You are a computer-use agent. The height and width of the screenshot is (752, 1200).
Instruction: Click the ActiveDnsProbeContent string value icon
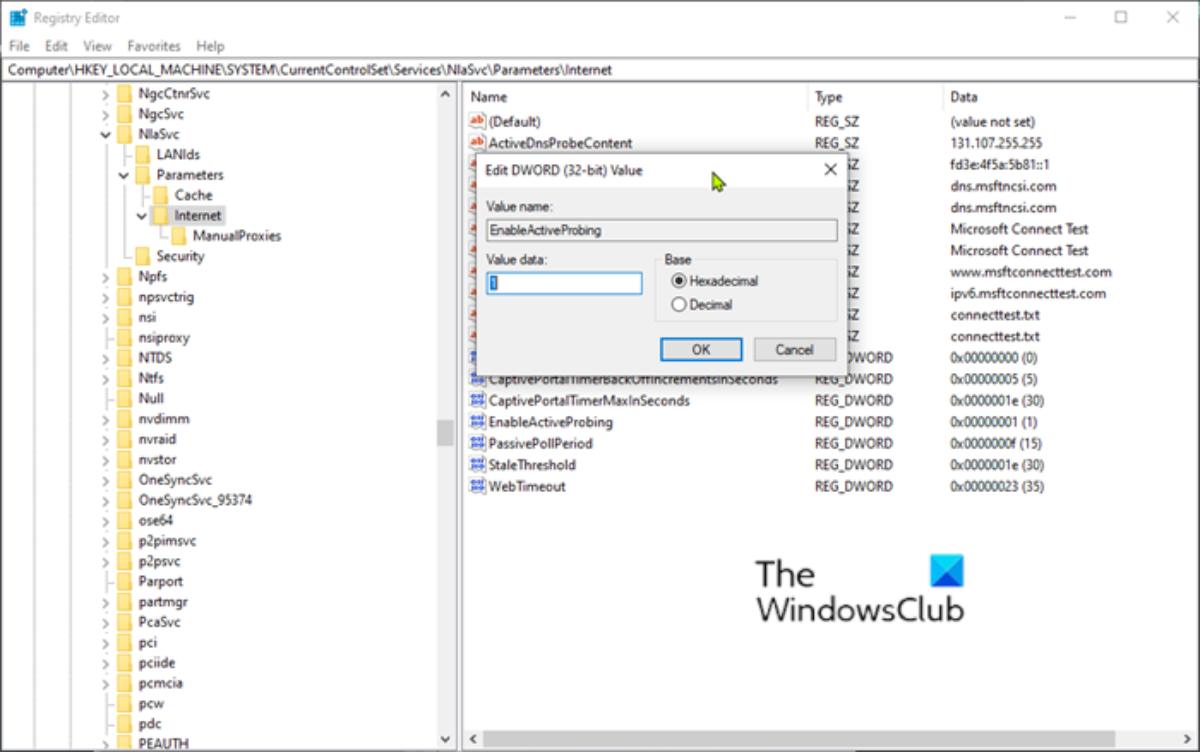[477, 143]
